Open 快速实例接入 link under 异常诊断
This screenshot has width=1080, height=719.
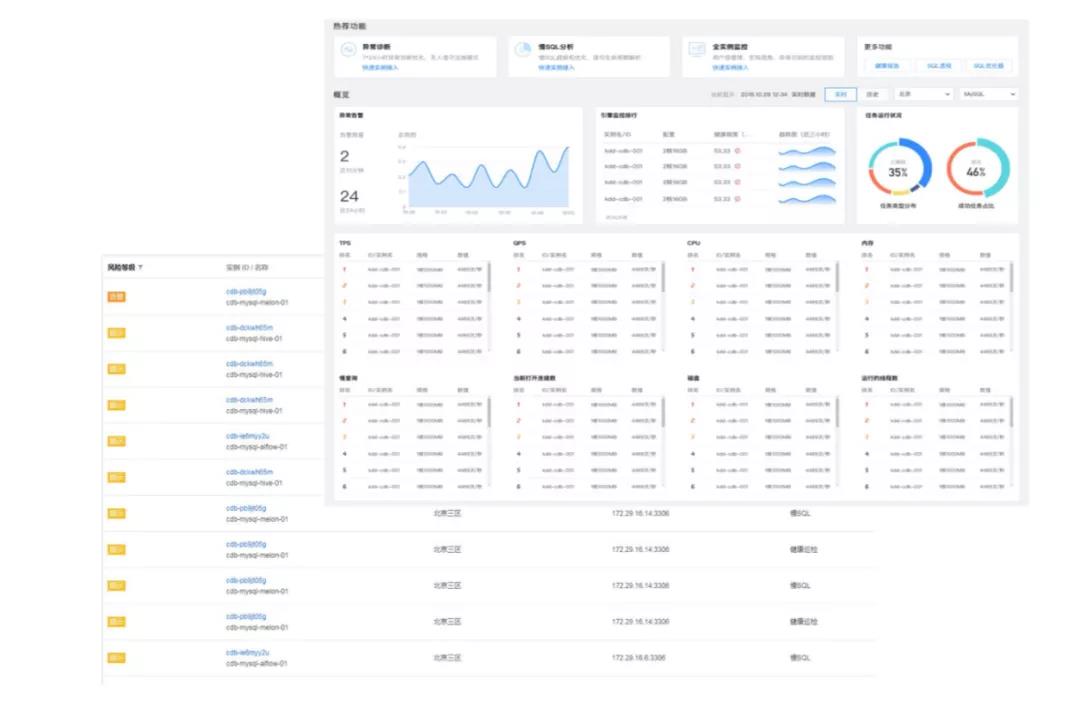tap(380, 67)
